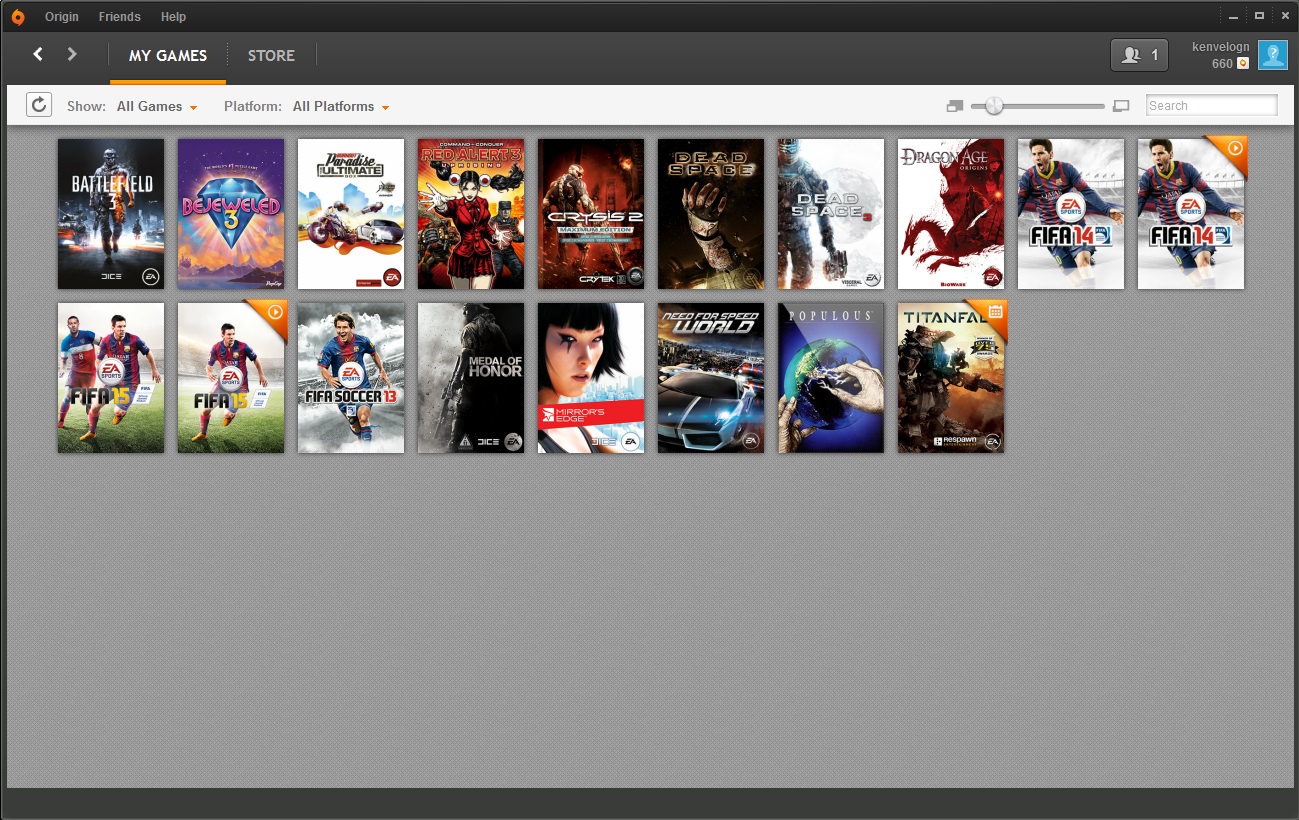The image size is (1299, 820).
Task: Switch to the STORE tab
Action: [x=271, y=56]
